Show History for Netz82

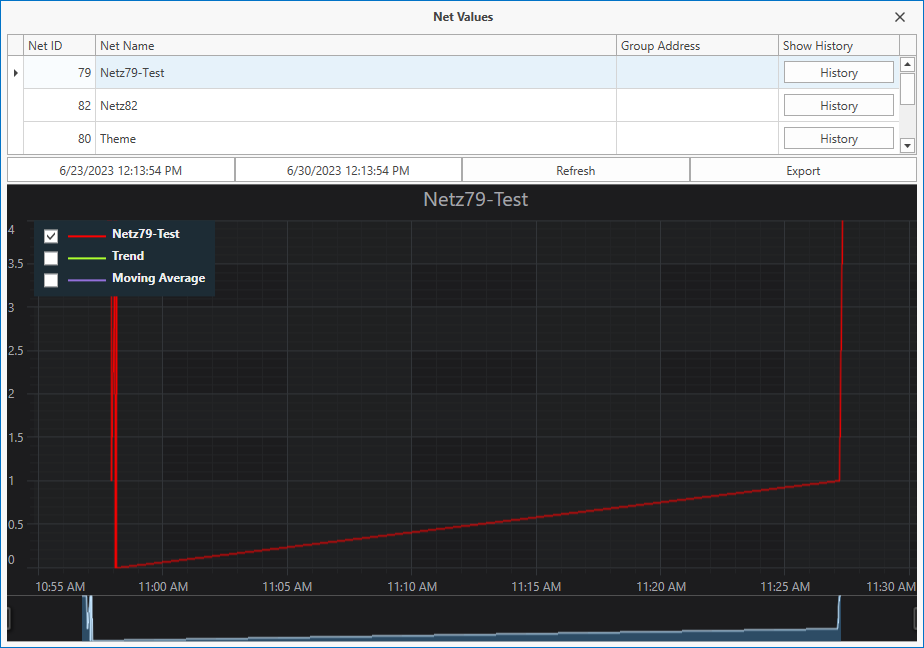pos(839,105)
